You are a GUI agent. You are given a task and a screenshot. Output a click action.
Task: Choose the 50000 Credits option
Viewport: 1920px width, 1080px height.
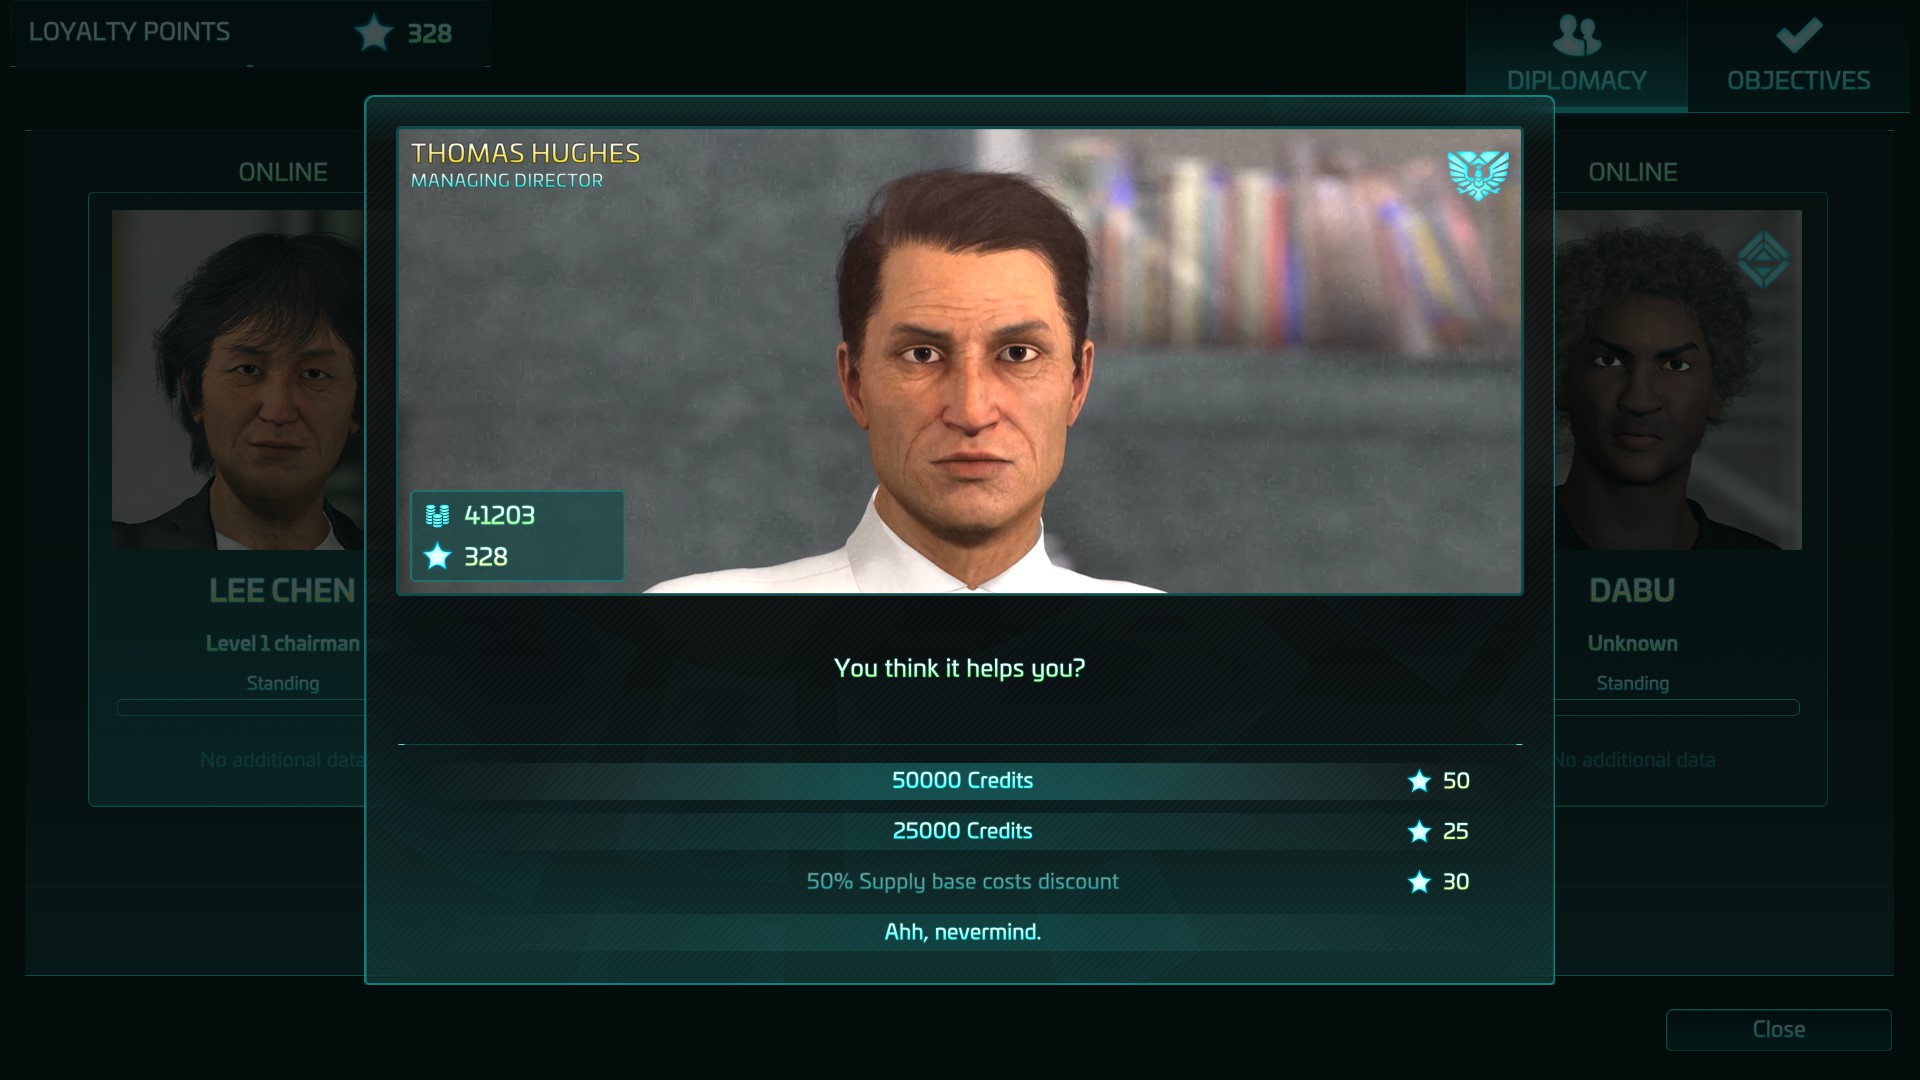[960, 781]
